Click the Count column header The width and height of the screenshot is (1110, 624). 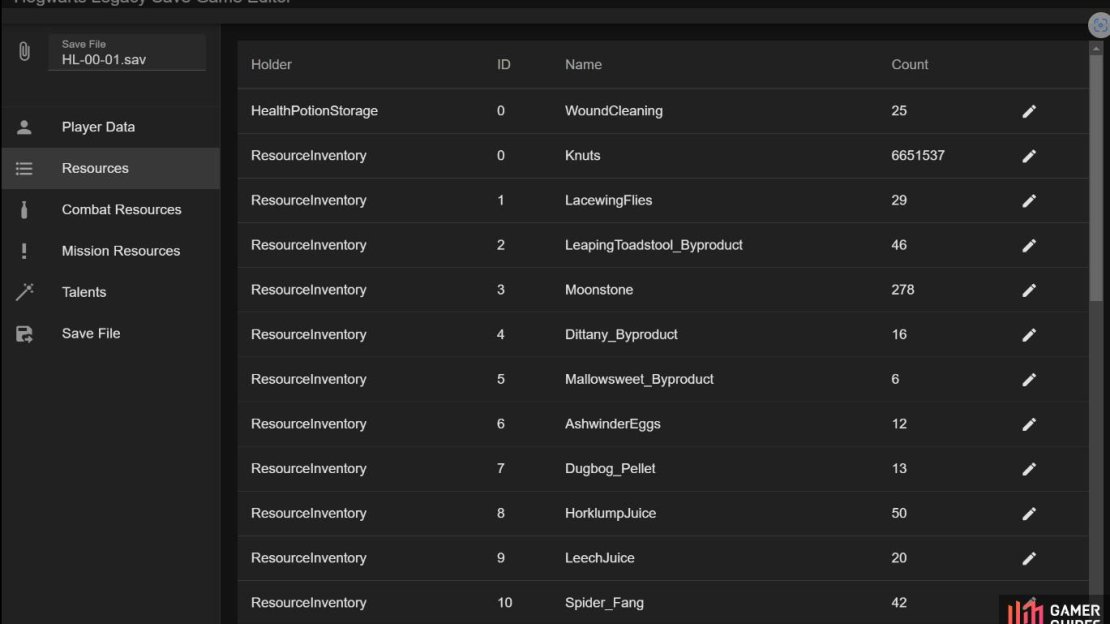click(910, 64)
